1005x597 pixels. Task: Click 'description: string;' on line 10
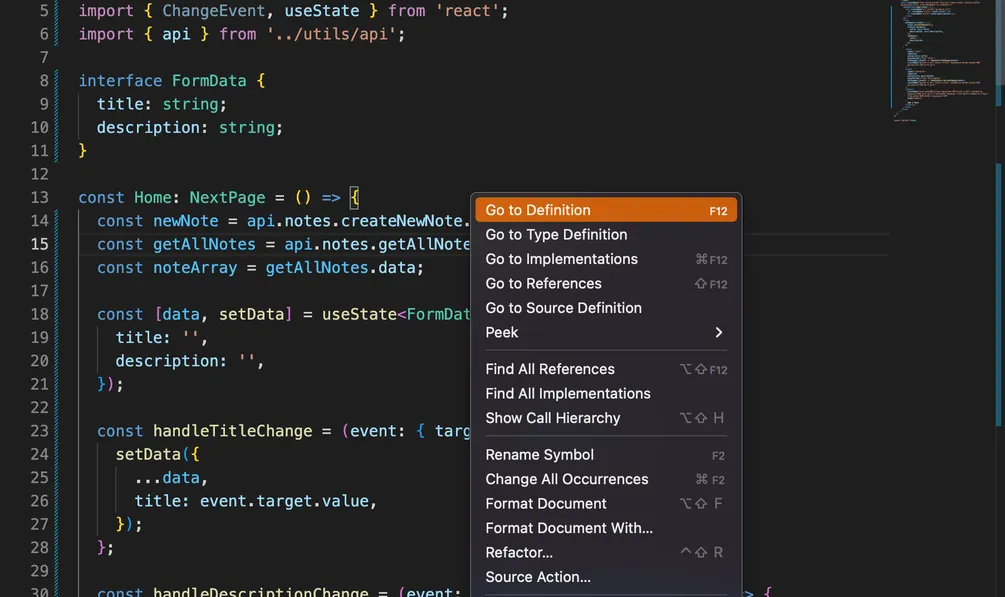click(x=190, y=128)
